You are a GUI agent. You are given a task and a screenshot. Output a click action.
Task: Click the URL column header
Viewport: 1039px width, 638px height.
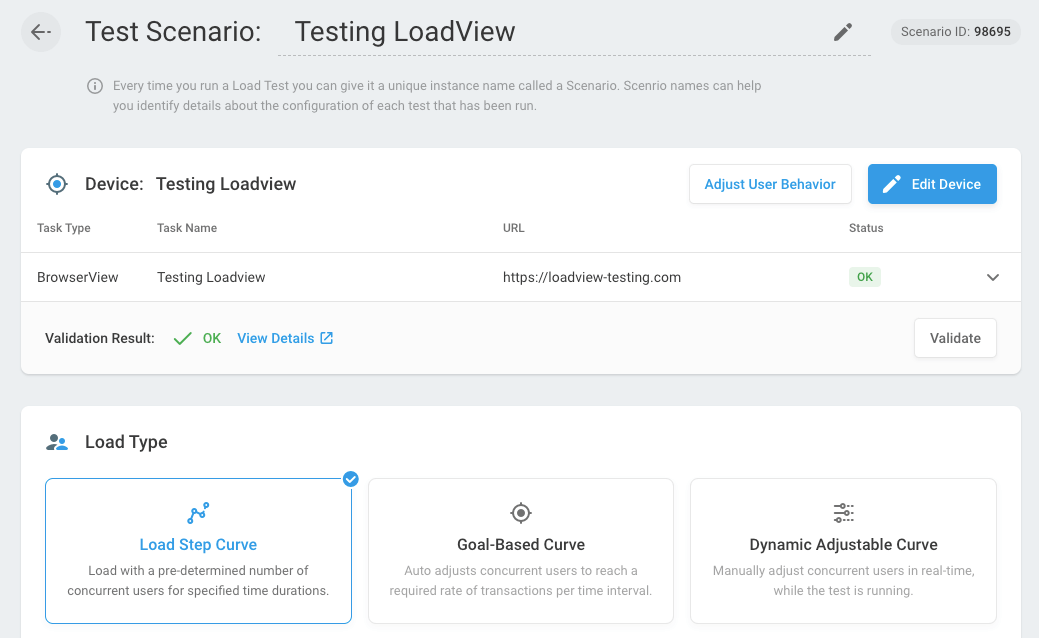click(x=514, y=228)
